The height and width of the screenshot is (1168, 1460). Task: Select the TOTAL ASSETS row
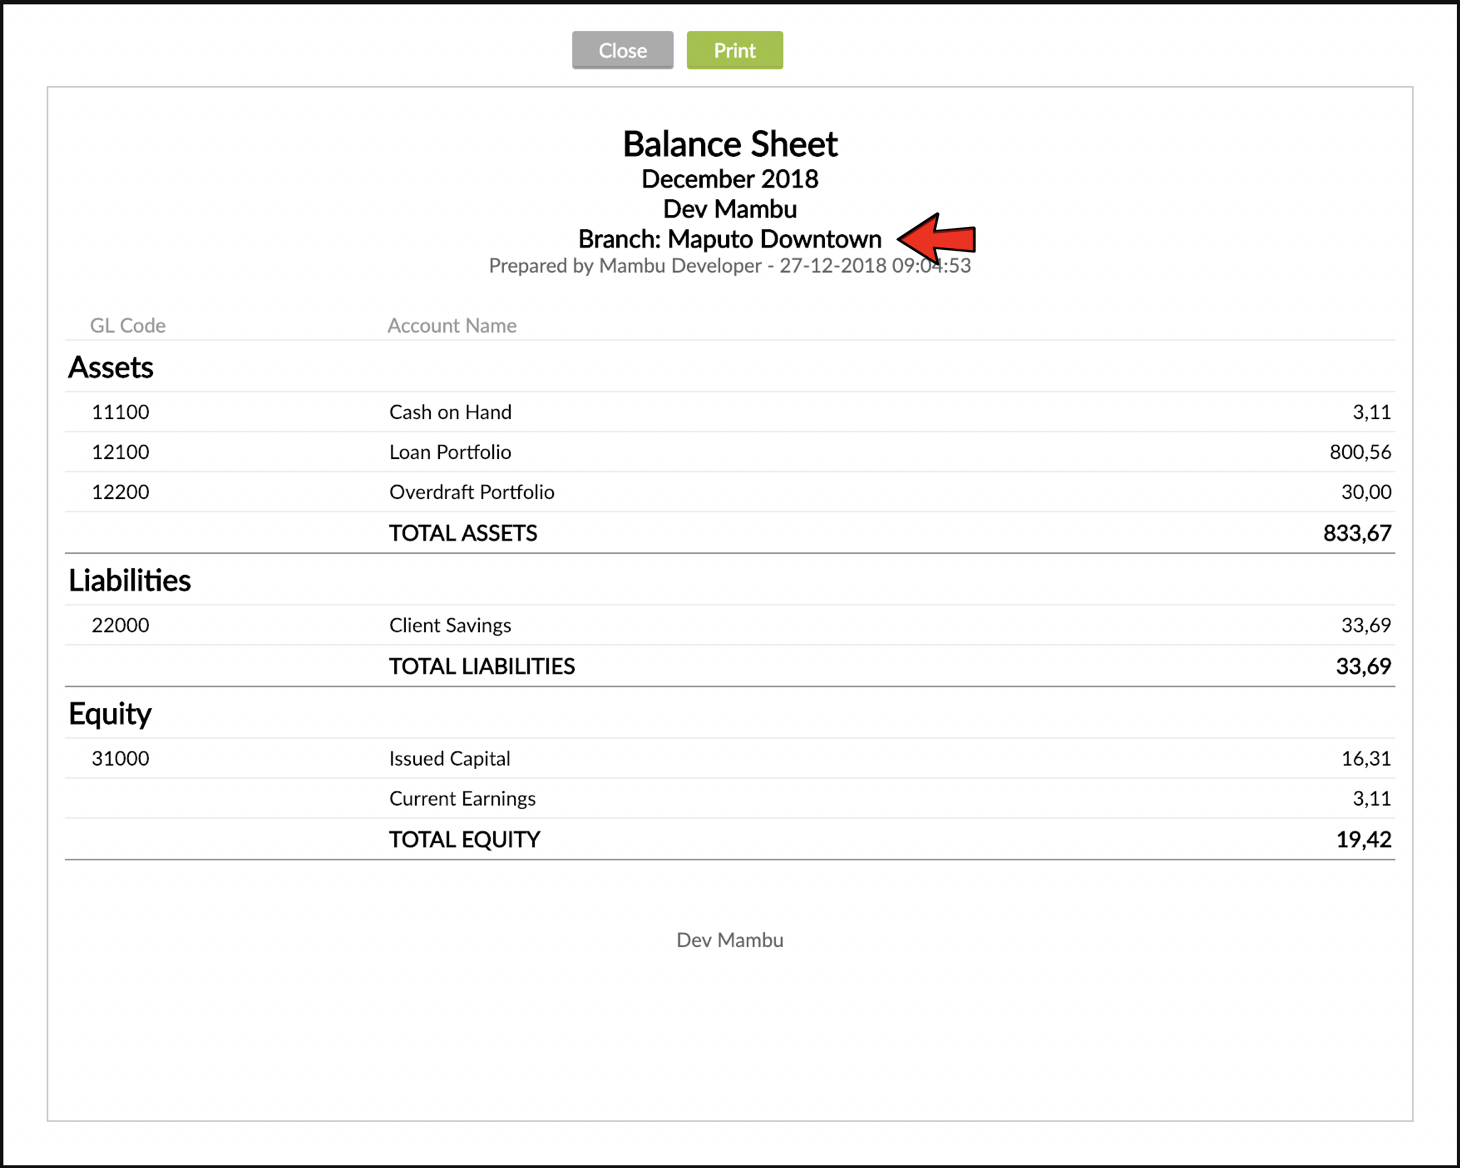coord(462,533)
